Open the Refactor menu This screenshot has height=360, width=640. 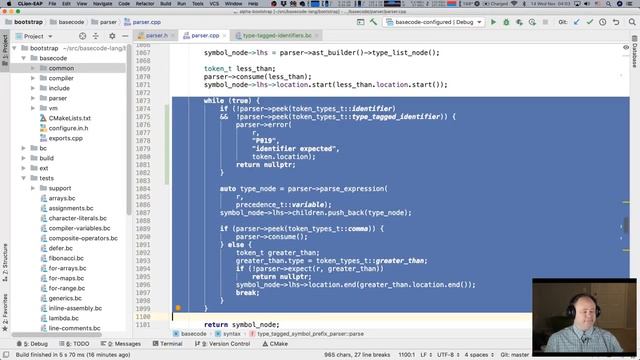(145, 4)
